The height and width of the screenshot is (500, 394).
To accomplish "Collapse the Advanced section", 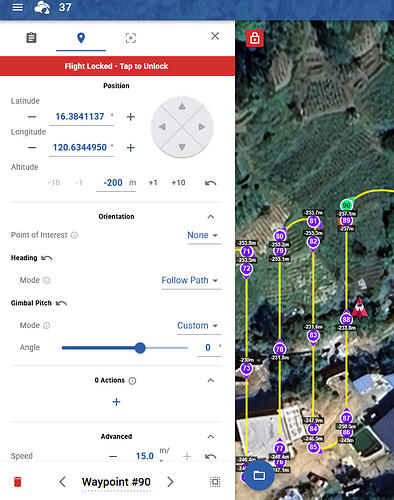I will click(211, 437).
